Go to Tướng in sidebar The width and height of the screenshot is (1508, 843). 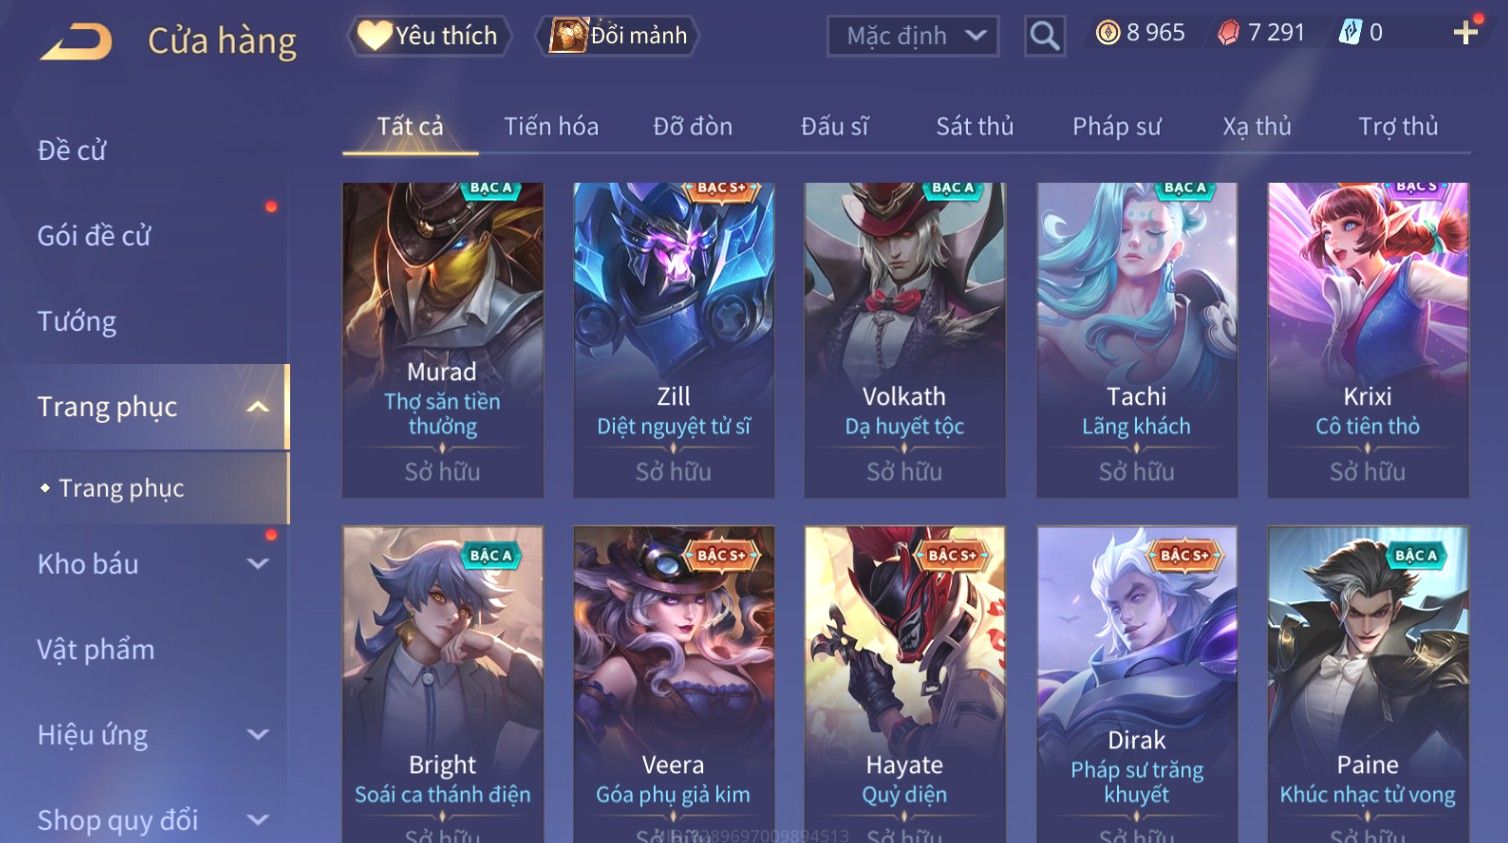(77, 322)
